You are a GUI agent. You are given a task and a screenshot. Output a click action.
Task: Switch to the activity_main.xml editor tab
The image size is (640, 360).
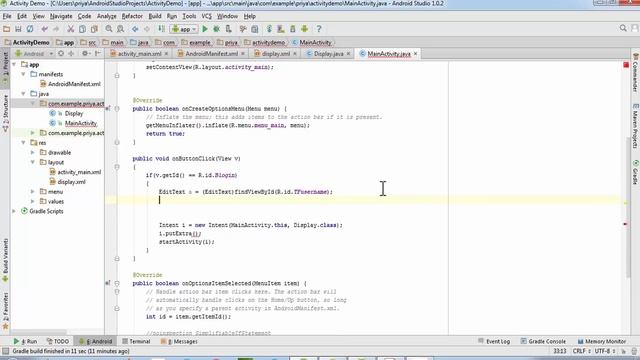pos(139,53)
